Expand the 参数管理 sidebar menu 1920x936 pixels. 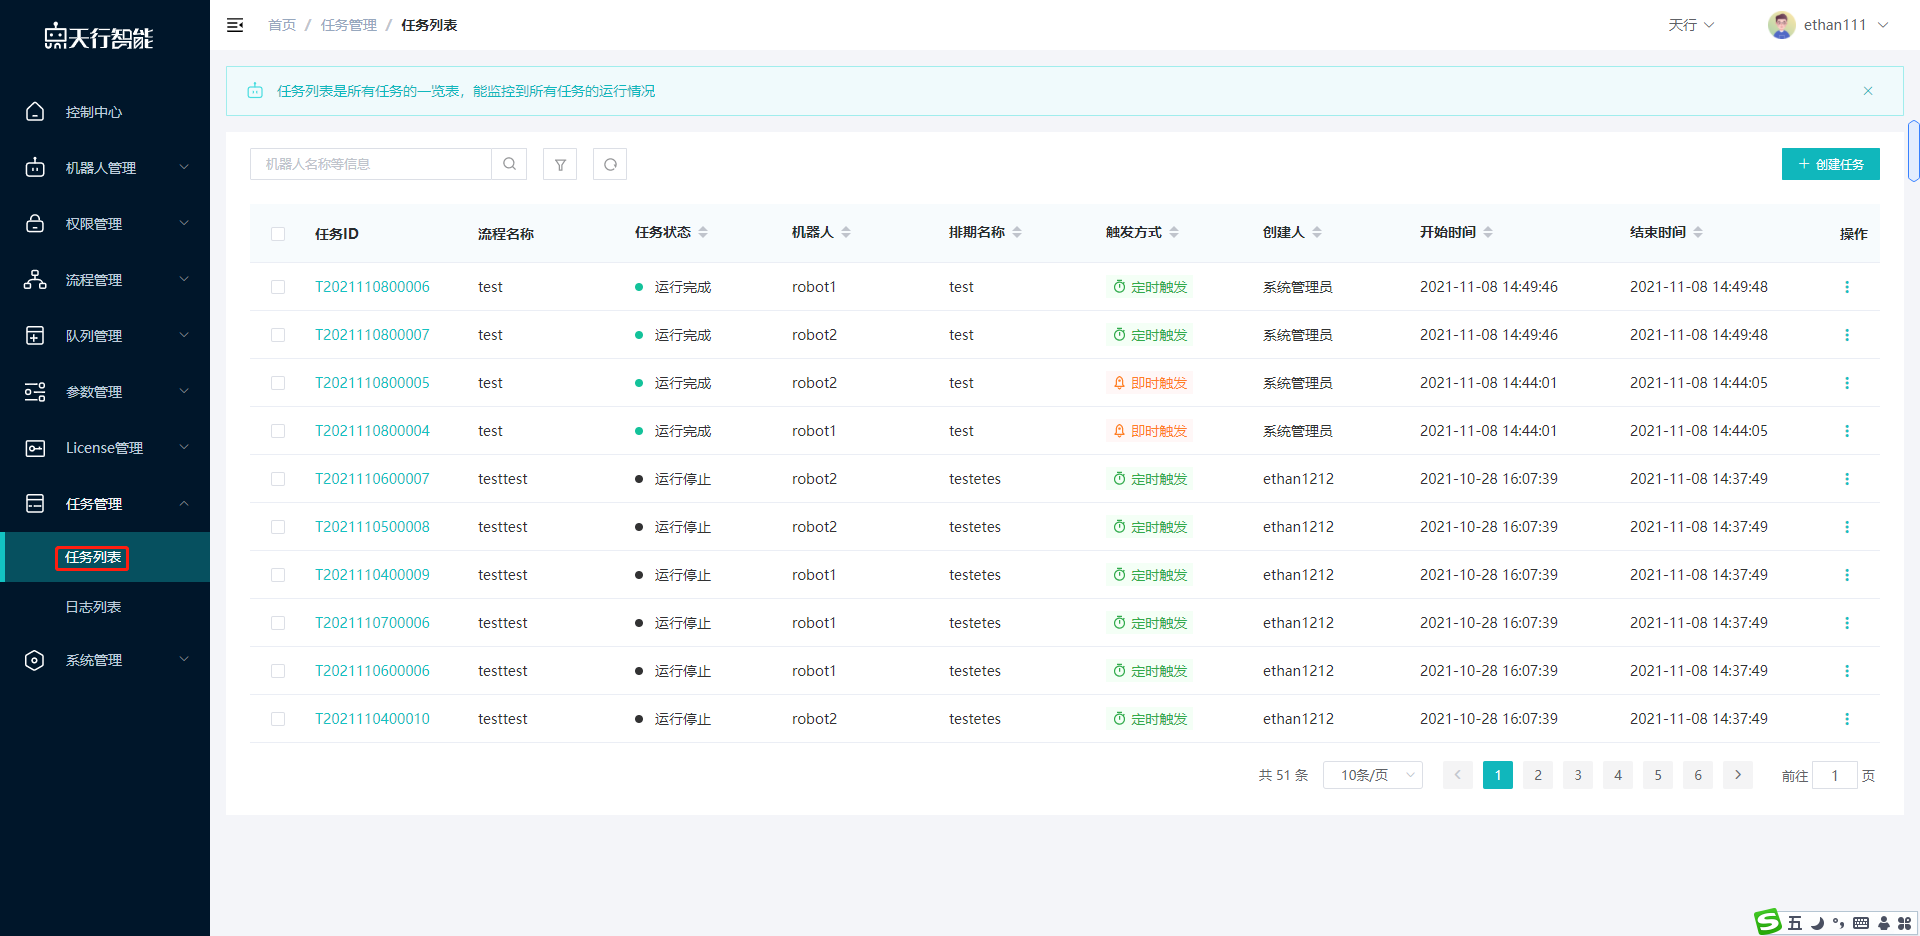(105, 392)
